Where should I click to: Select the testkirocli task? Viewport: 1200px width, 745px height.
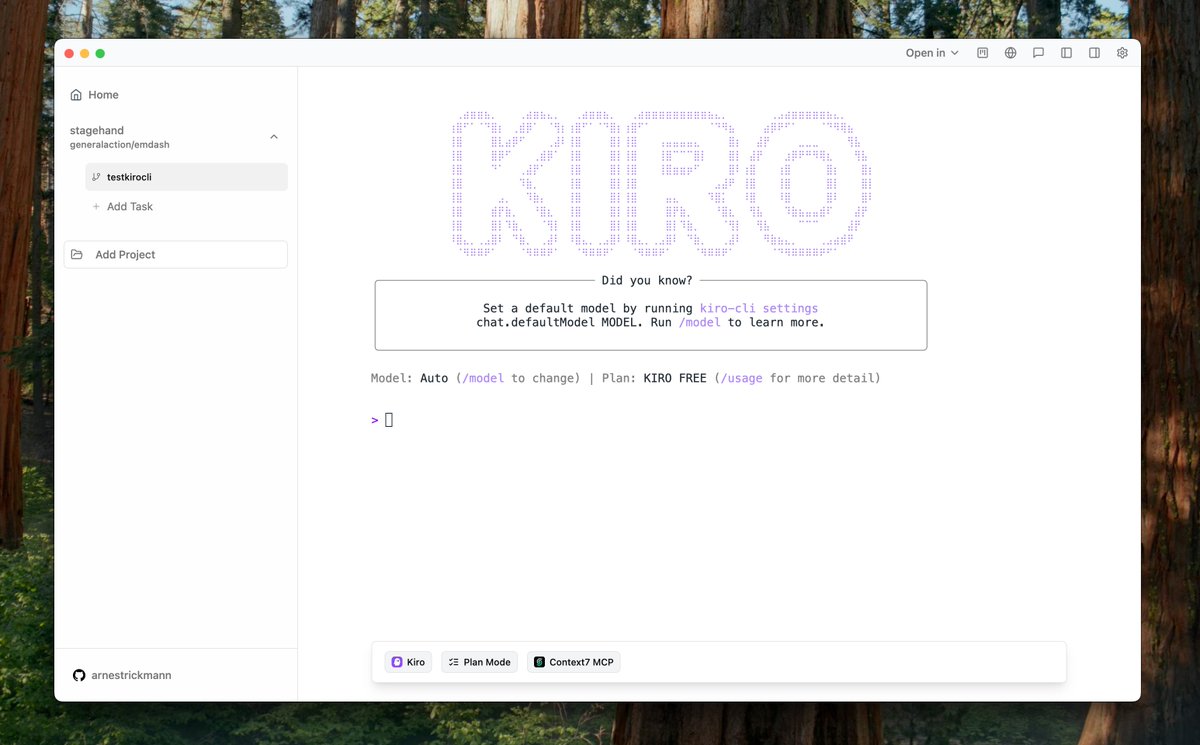pyautogui.click(x=186, y=177)
